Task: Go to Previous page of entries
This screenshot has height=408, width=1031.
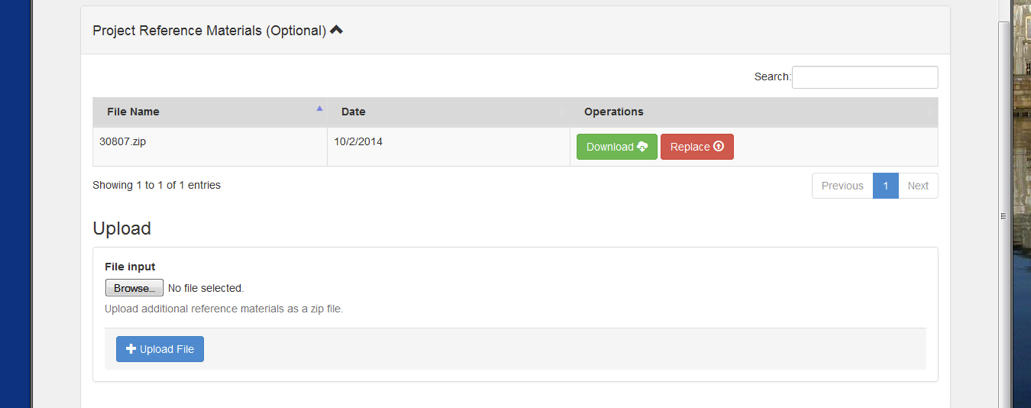Action: [x=842, y=186]
